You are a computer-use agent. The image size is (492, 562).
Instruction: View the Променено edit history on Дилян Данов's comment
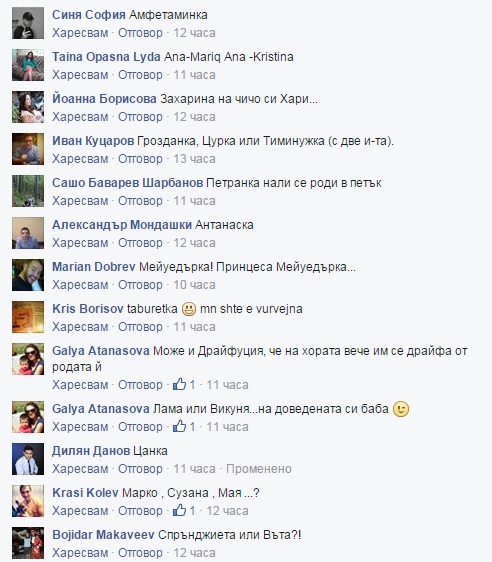259,468
